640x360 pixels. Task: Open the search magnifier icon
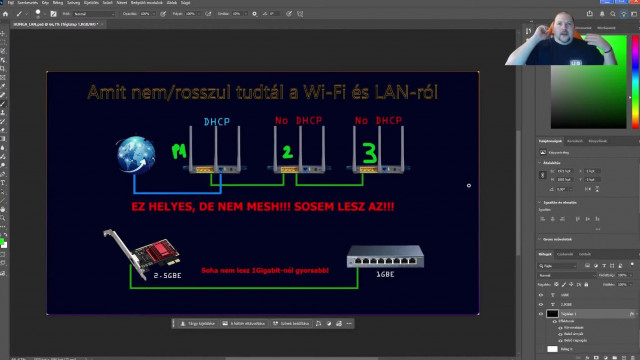pos(613,13)
